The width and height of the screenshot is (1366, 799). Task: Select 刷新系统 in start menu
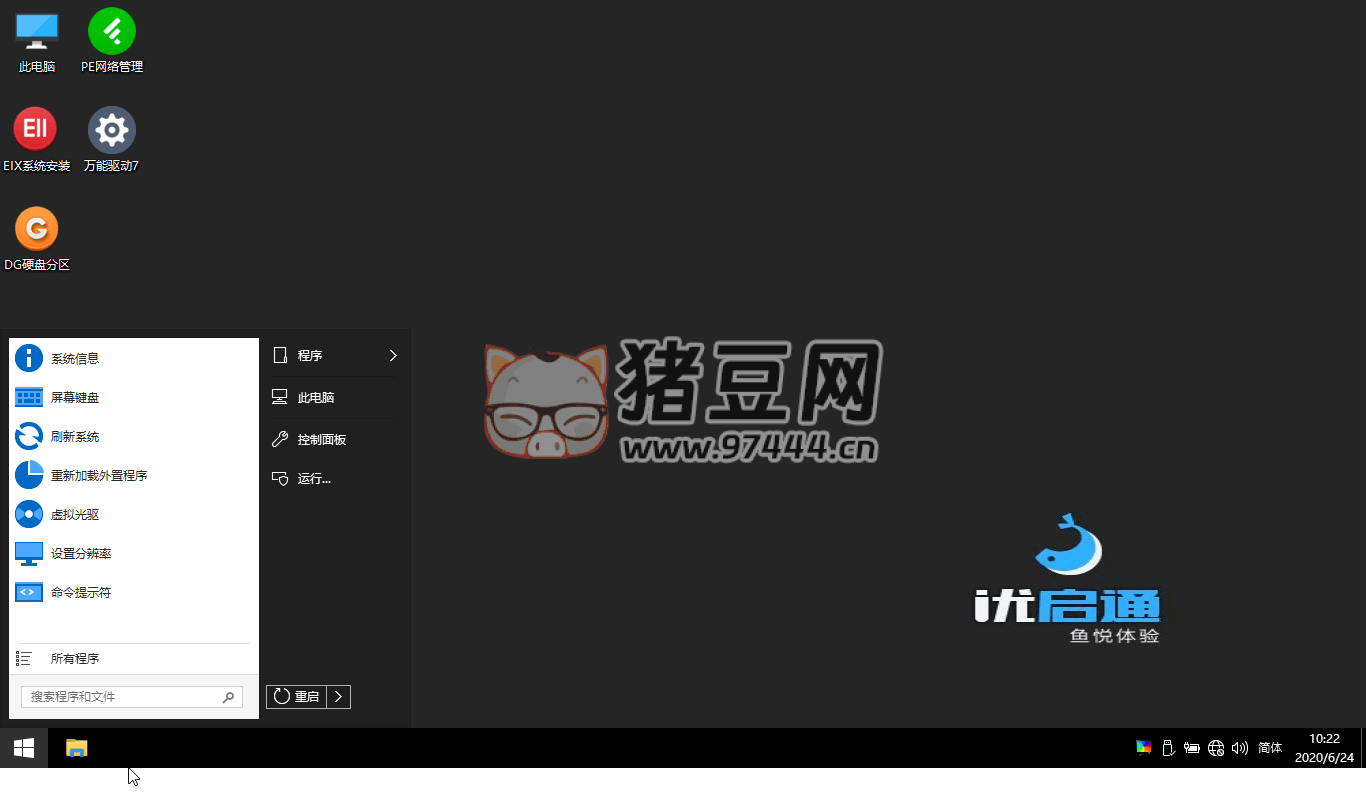pos(134,436)
